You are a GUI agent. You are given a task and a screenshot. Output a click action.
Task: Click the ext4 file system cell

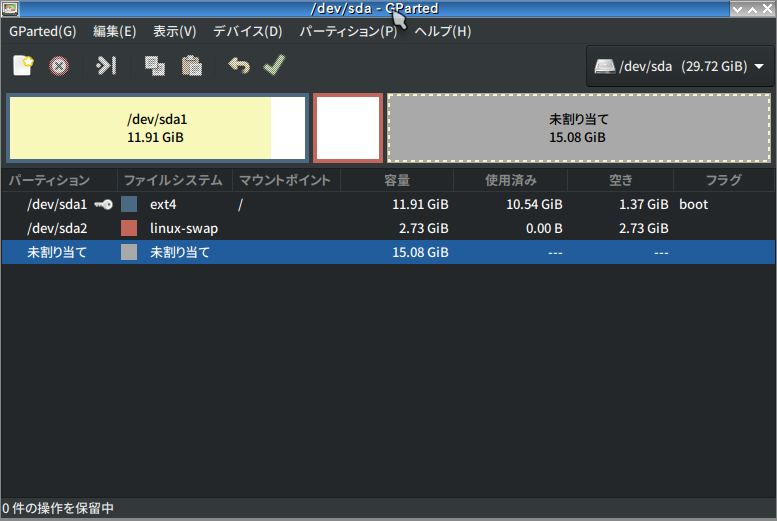163,204
